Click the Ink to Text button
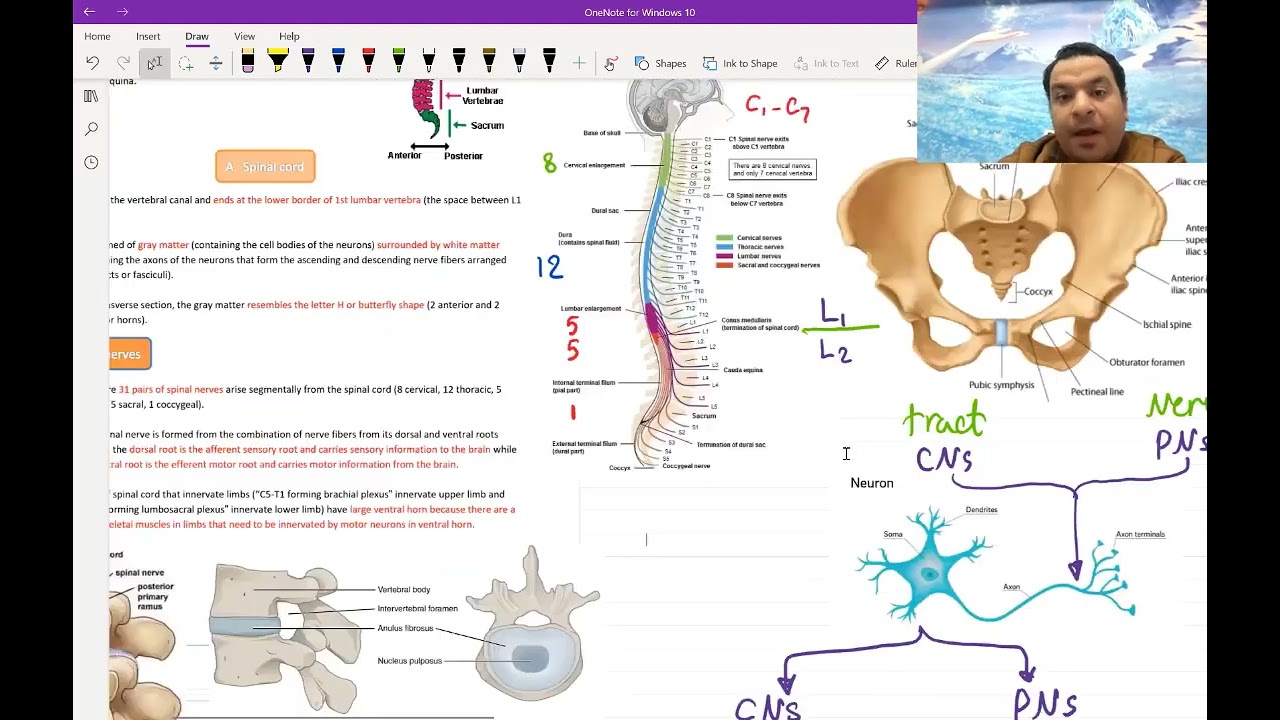Screen dimensions: 1280x720 (826, 63)
